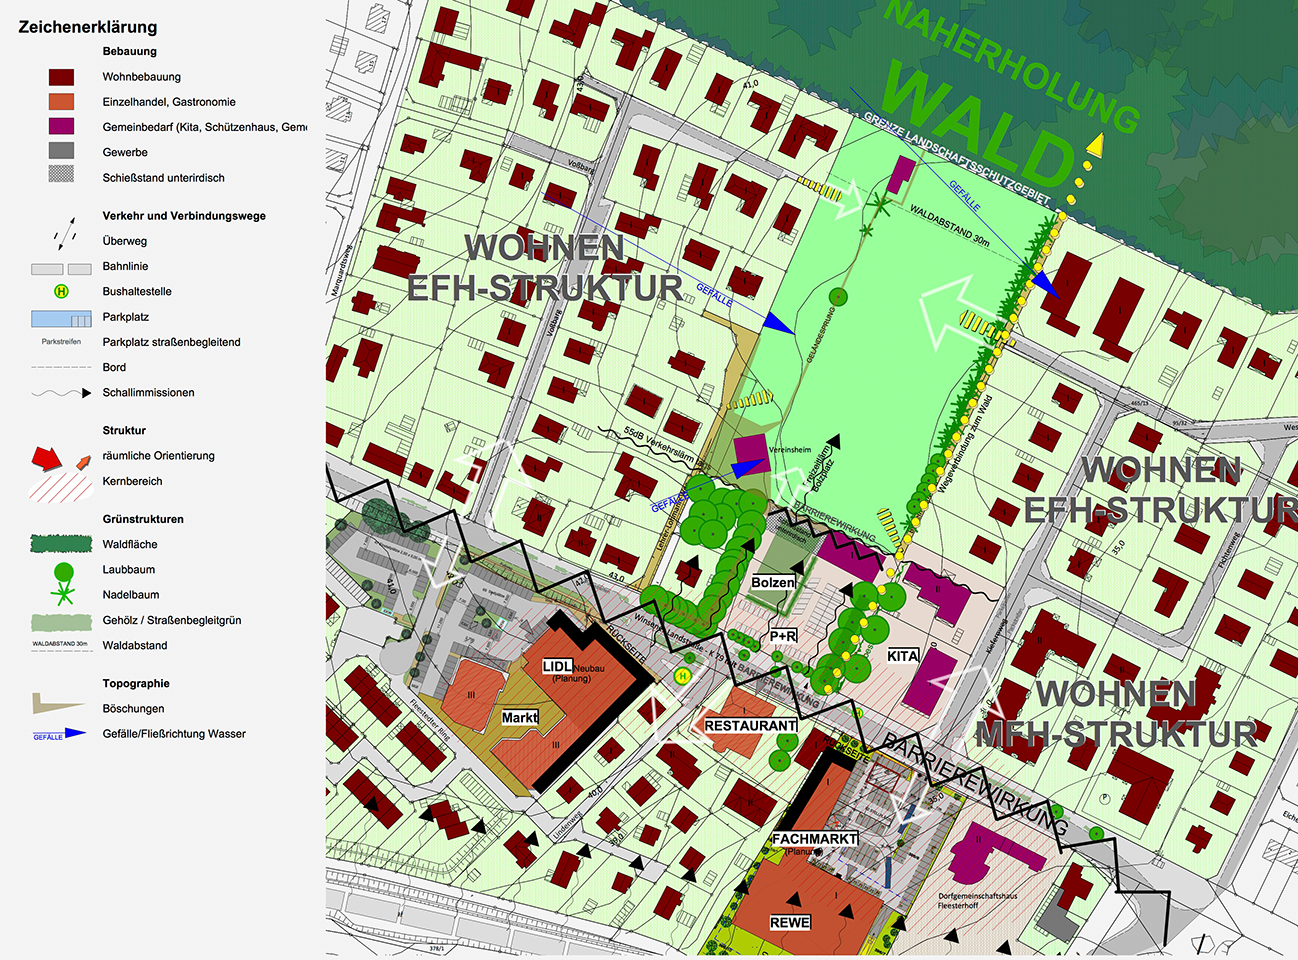Click the dark green Waldfläche legend swatch
The image size is (1298, 960).
(x=61, y=544)
